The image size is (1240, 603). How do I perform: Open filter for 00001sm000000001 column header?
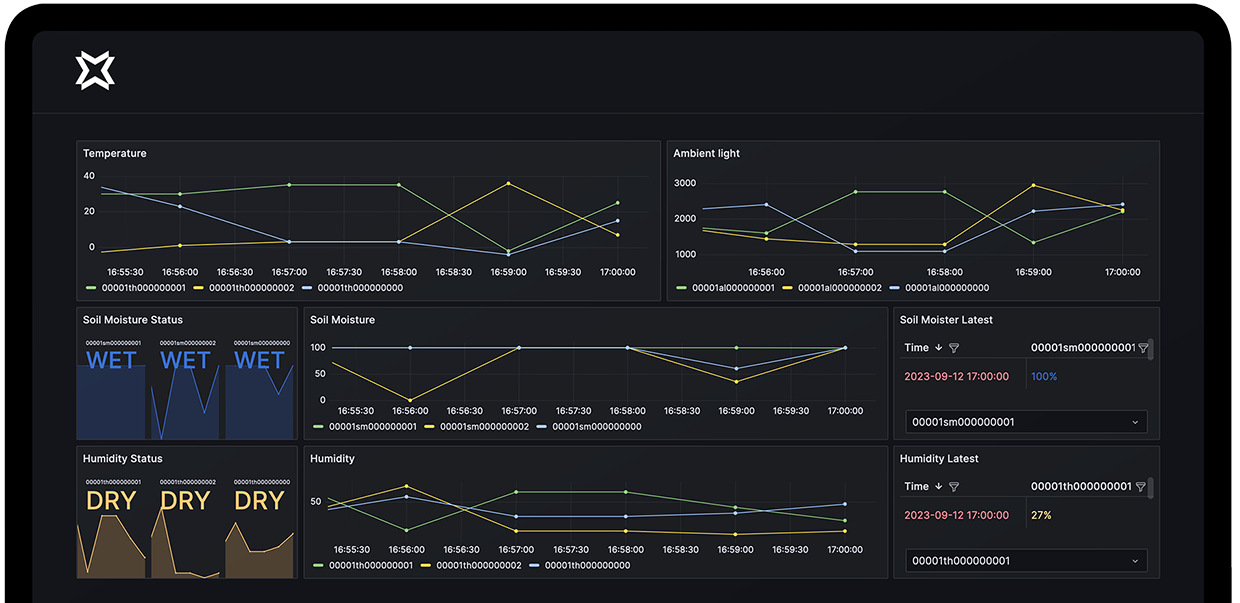click(1143, 348)
